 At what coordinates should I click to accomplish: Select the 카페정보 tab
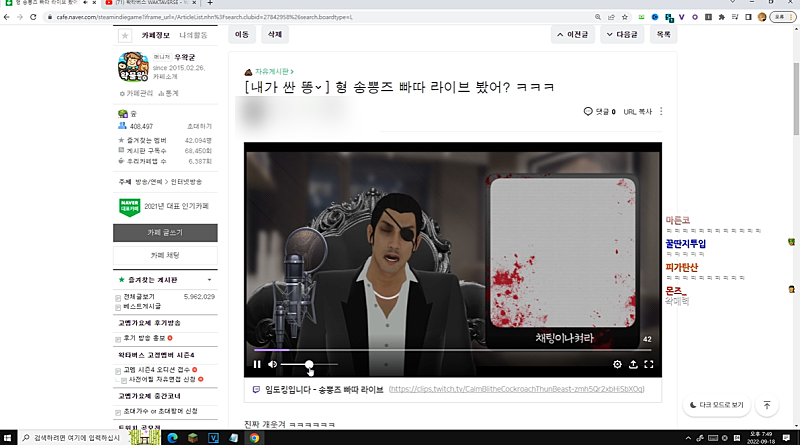[x=156, y=35]
